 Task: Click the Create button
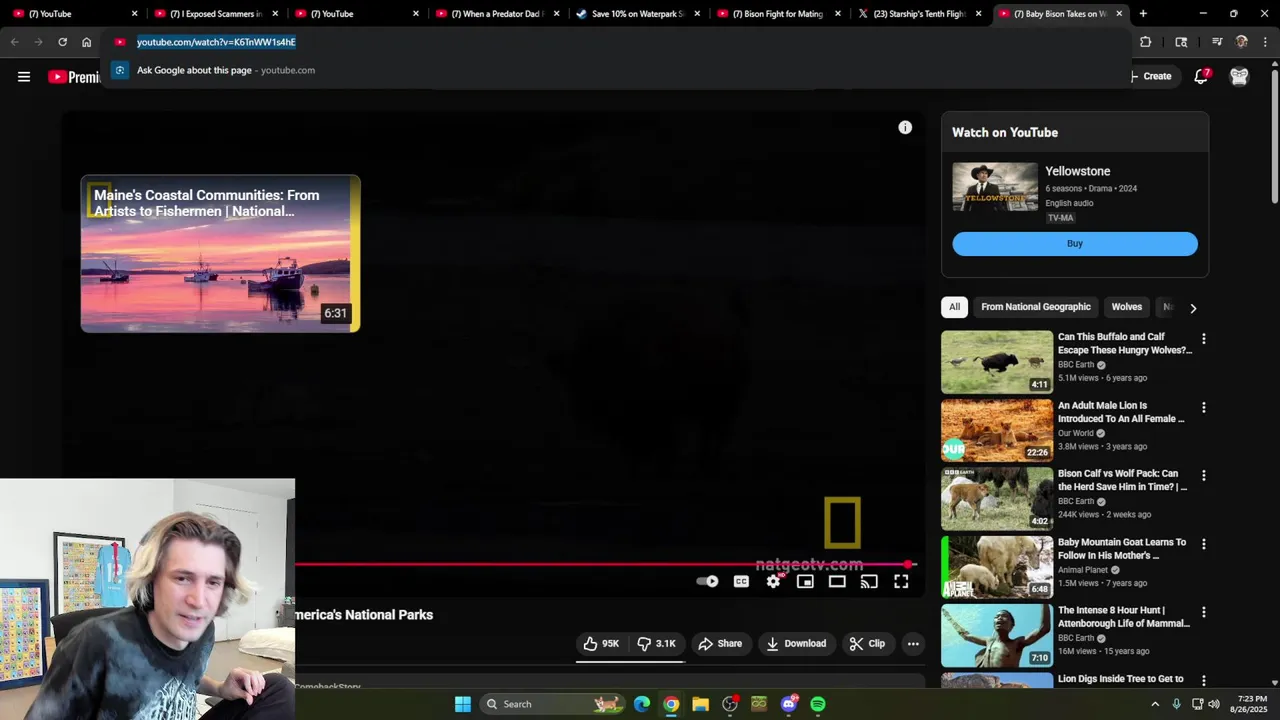pyautogui.click(x=1150, y=76)
